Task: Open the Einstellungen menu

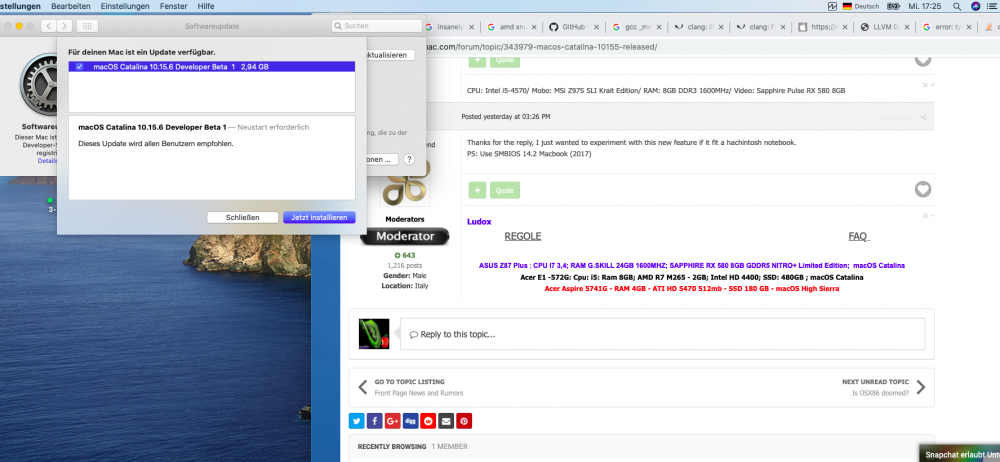Action: 125,6
